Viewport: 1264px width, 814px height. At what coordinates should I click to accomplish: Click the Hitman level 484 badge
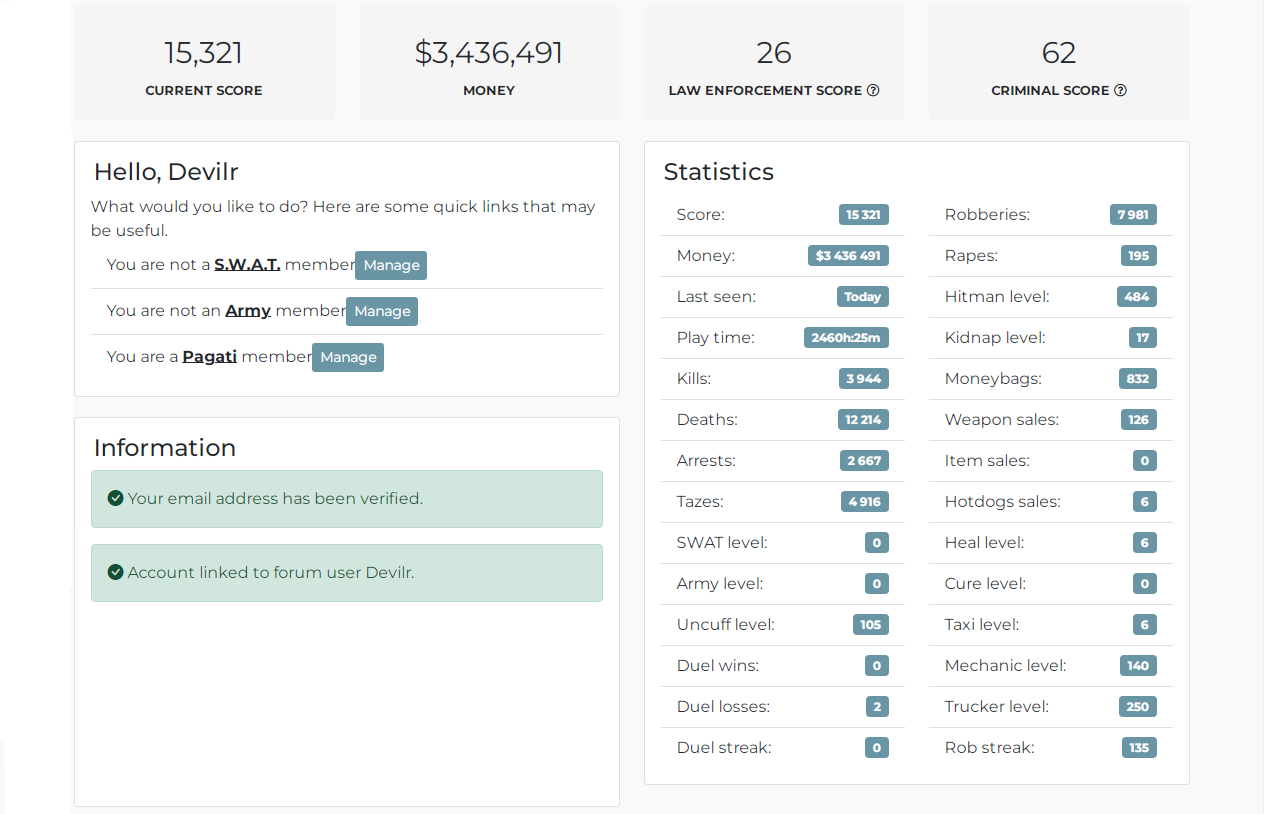tap(1137, 297)
